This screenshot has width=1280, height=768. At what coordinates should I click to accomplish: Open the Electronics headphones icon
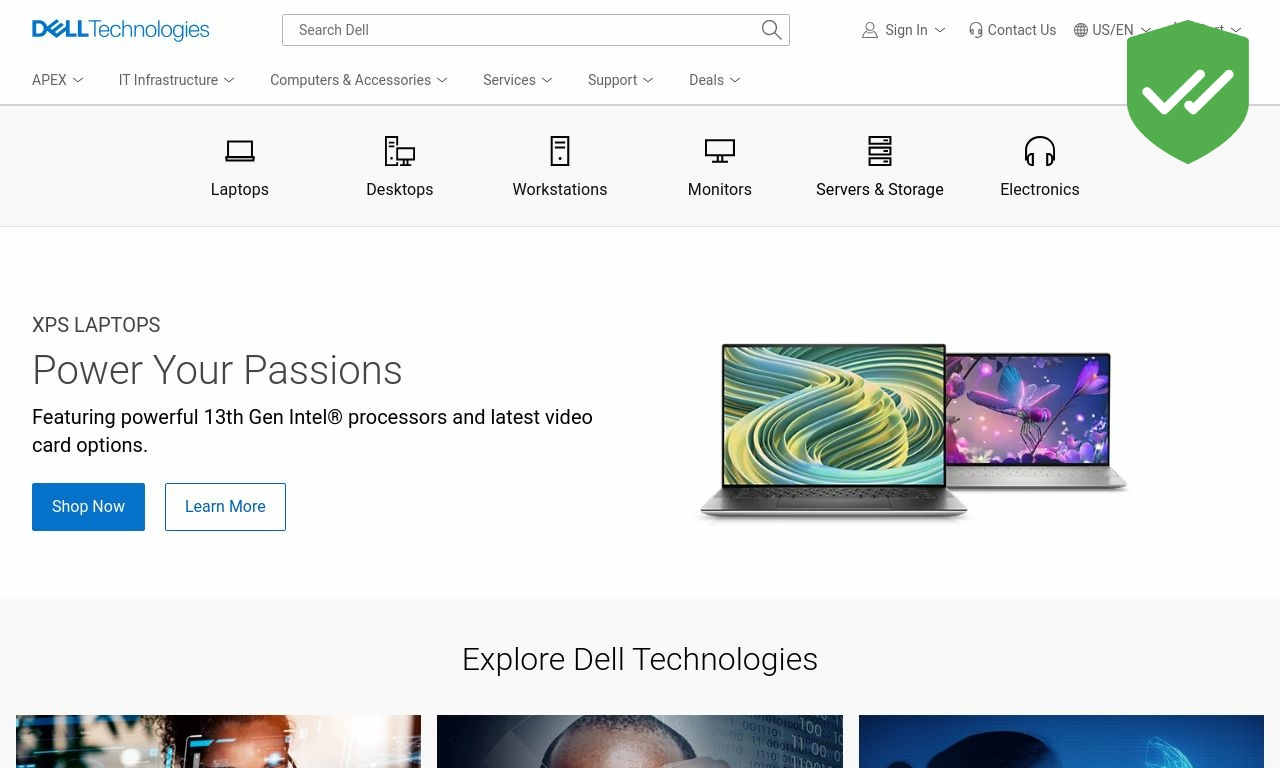tap(1040, 151)
